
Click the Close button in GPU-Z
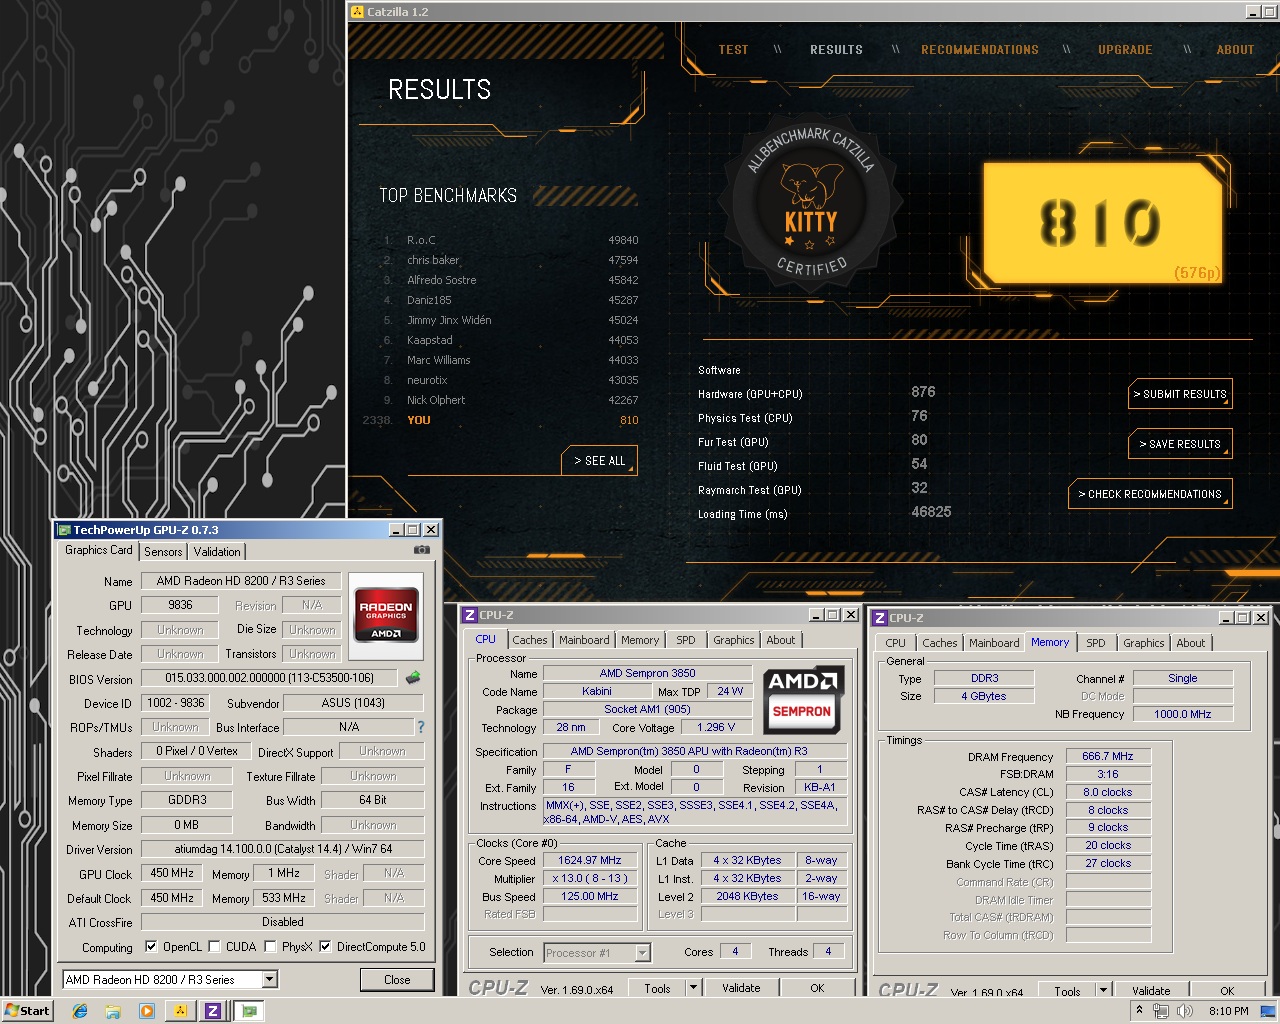coord(397,980)
